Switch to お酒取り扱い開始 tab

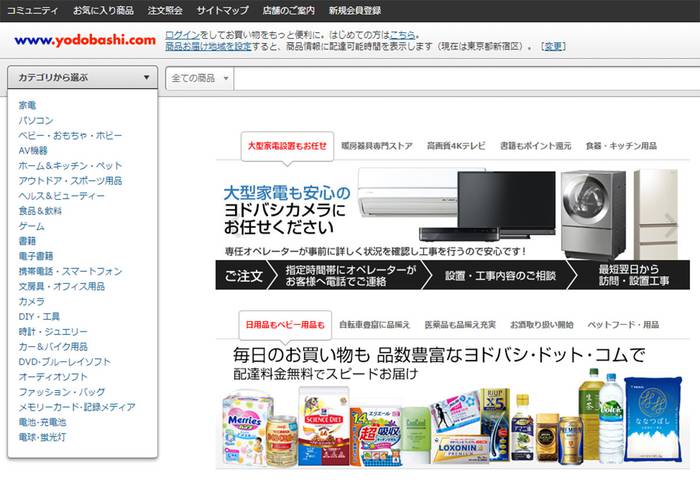coord(542,325)
